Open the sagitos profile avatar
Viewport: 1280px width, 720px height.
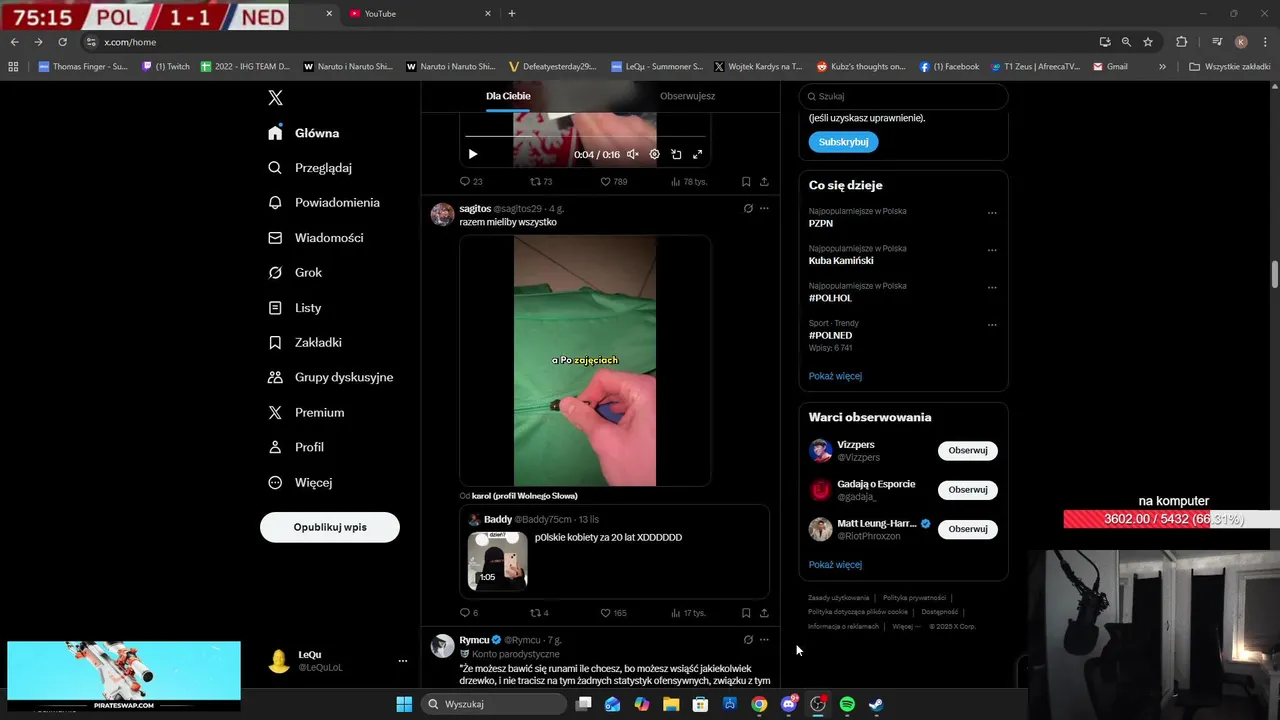tap(442, 214)
